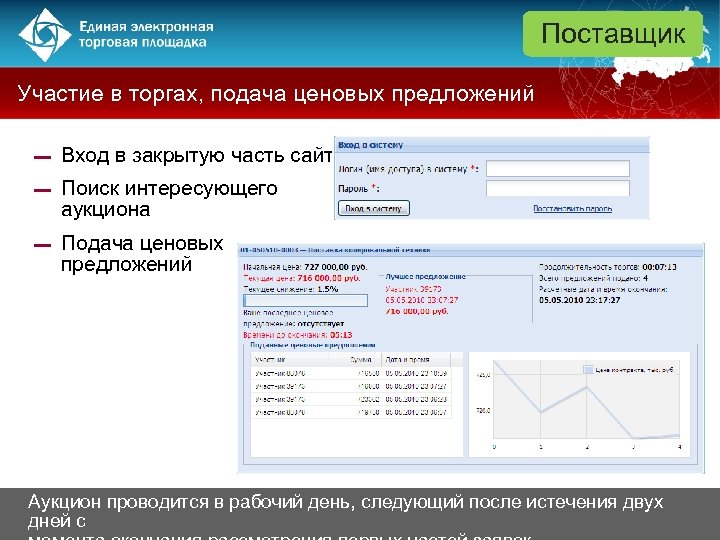Click the Участник column header
This screenshot has width=720, height=540.
click(290, 360)
